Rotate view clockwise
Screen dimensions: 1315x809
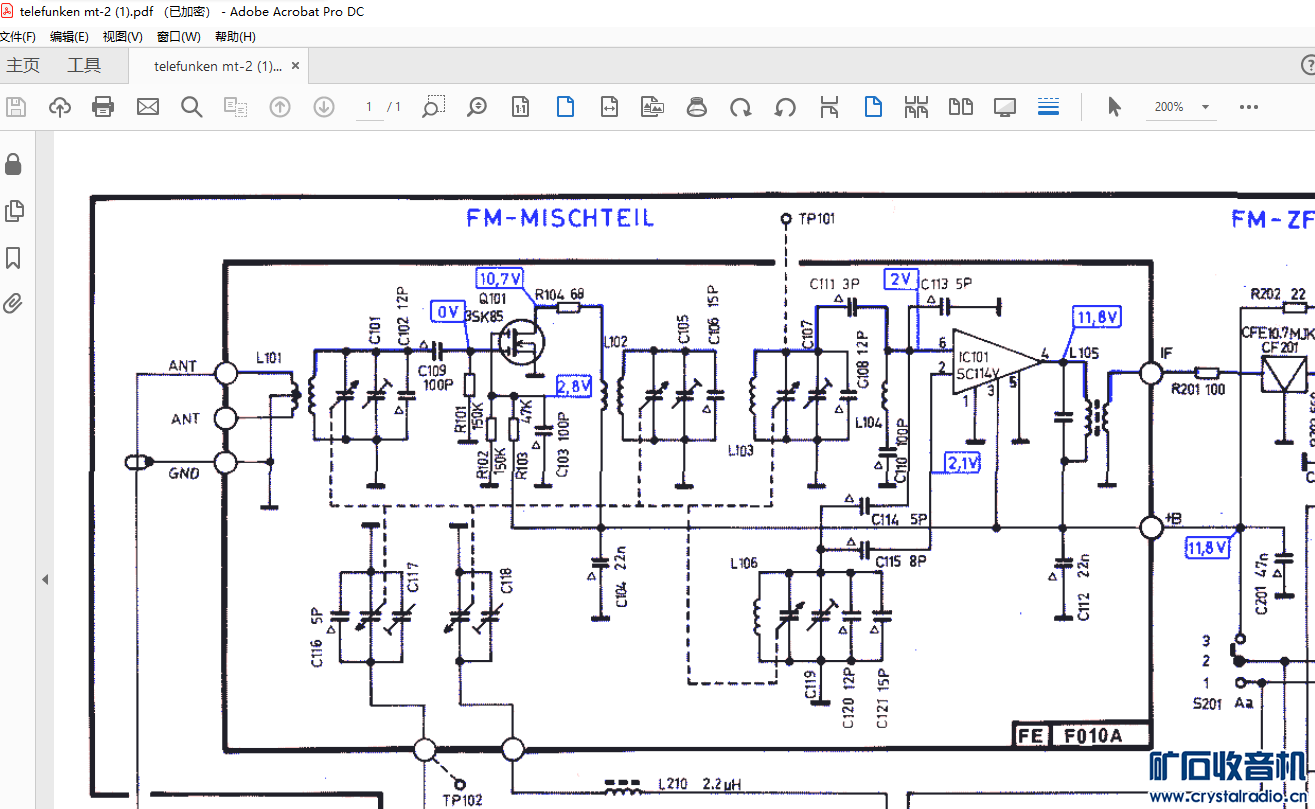coord(741,107)
